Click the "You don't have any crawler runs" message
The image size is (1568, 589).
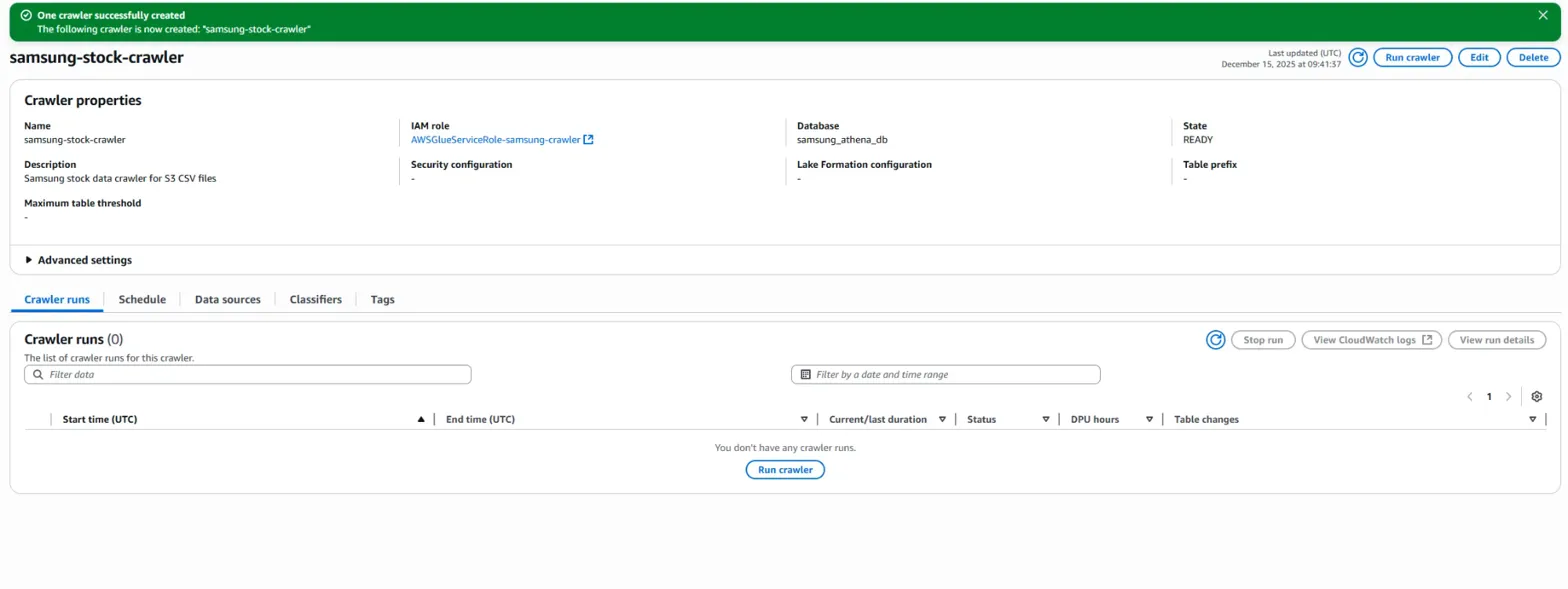(785, 447)
